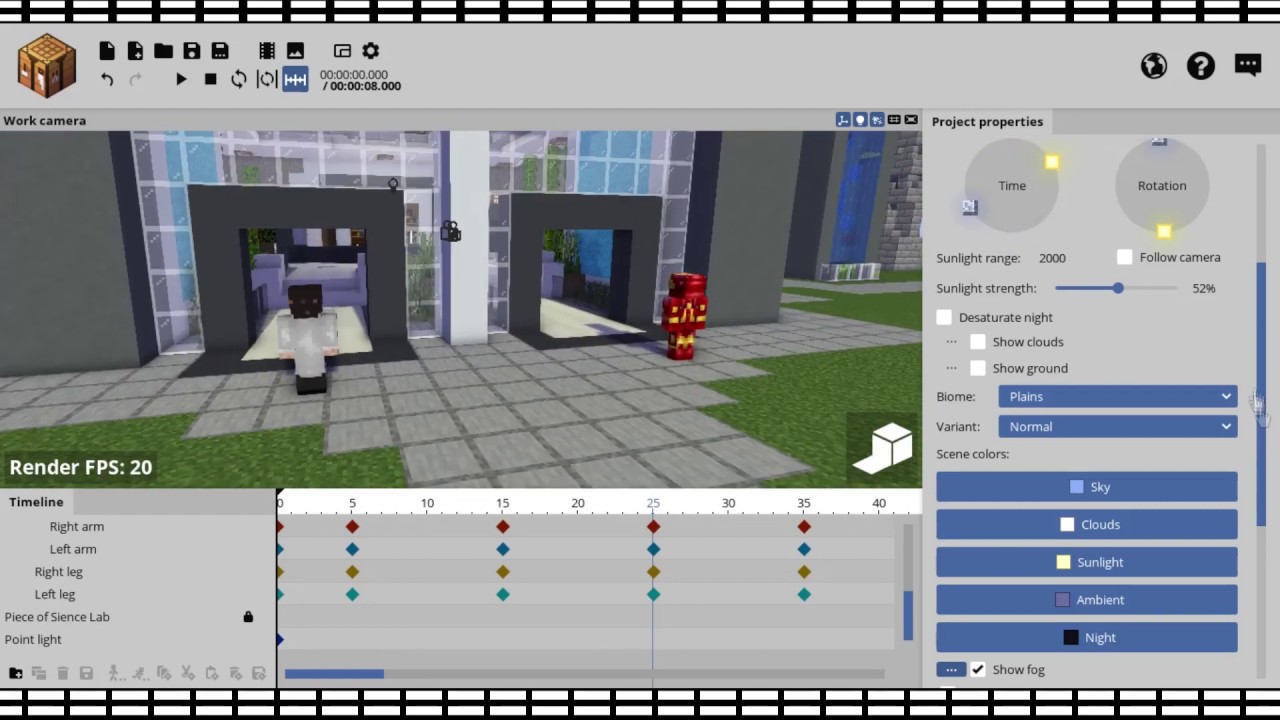Expand Show fog options button

(x=951, y=669)
